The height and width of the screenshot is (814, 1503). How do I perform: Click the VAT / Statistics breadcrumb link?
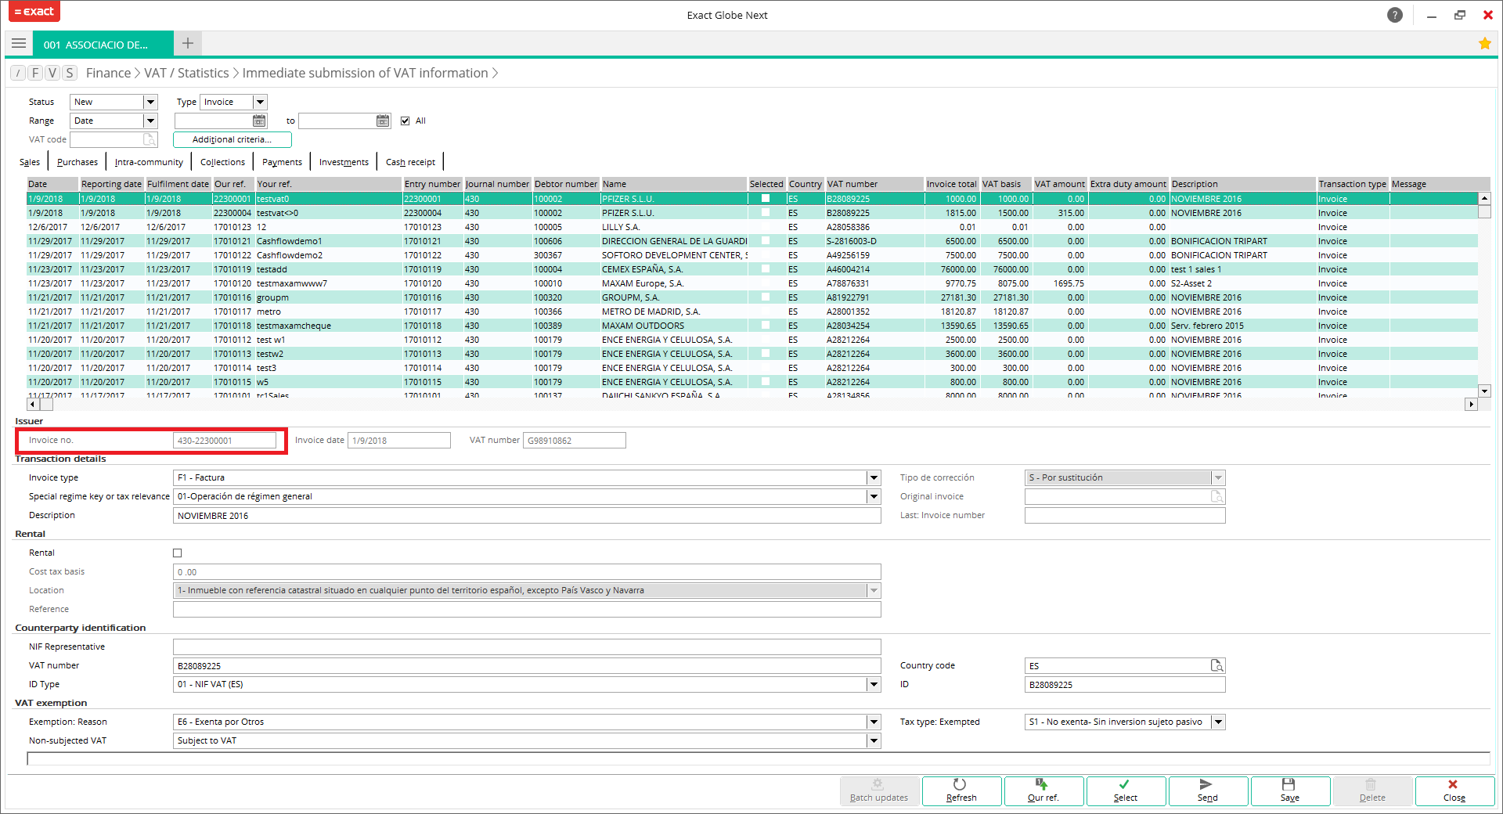click(186, 73)
